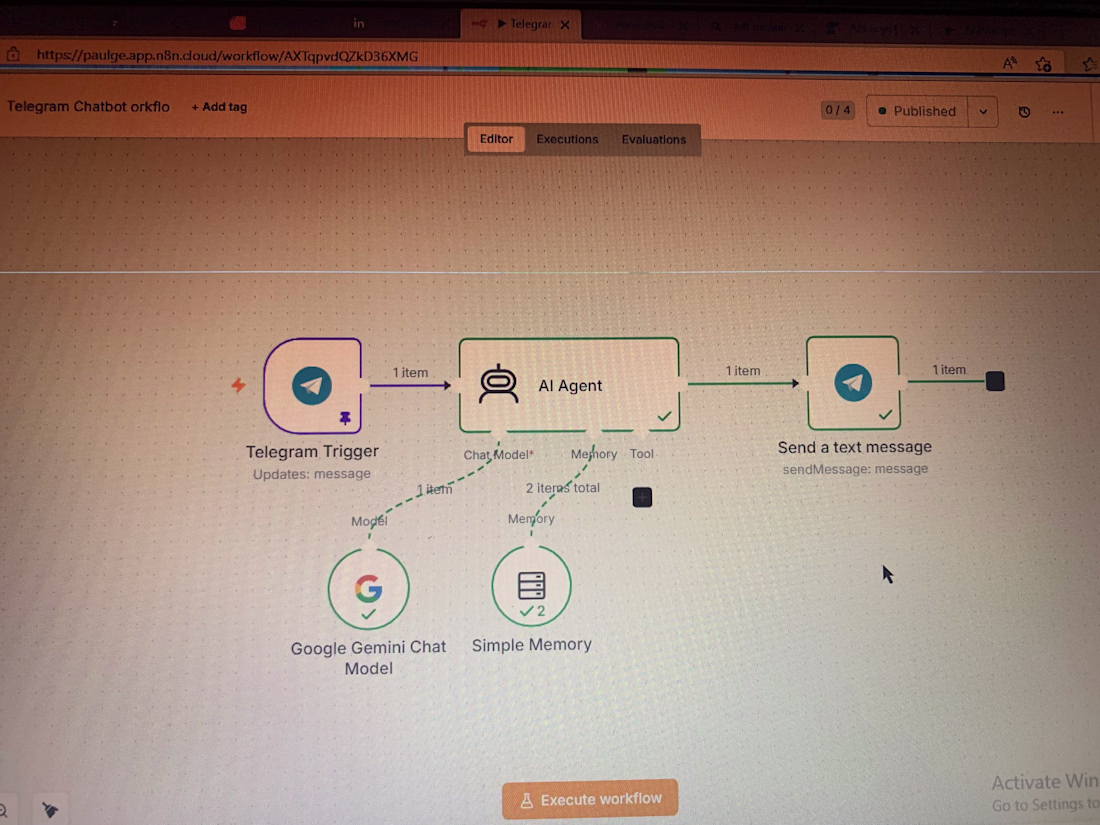This screenshot has height=825, width=1100.
Task: Click the green check on AI Agent
Action: coord(664,416)
